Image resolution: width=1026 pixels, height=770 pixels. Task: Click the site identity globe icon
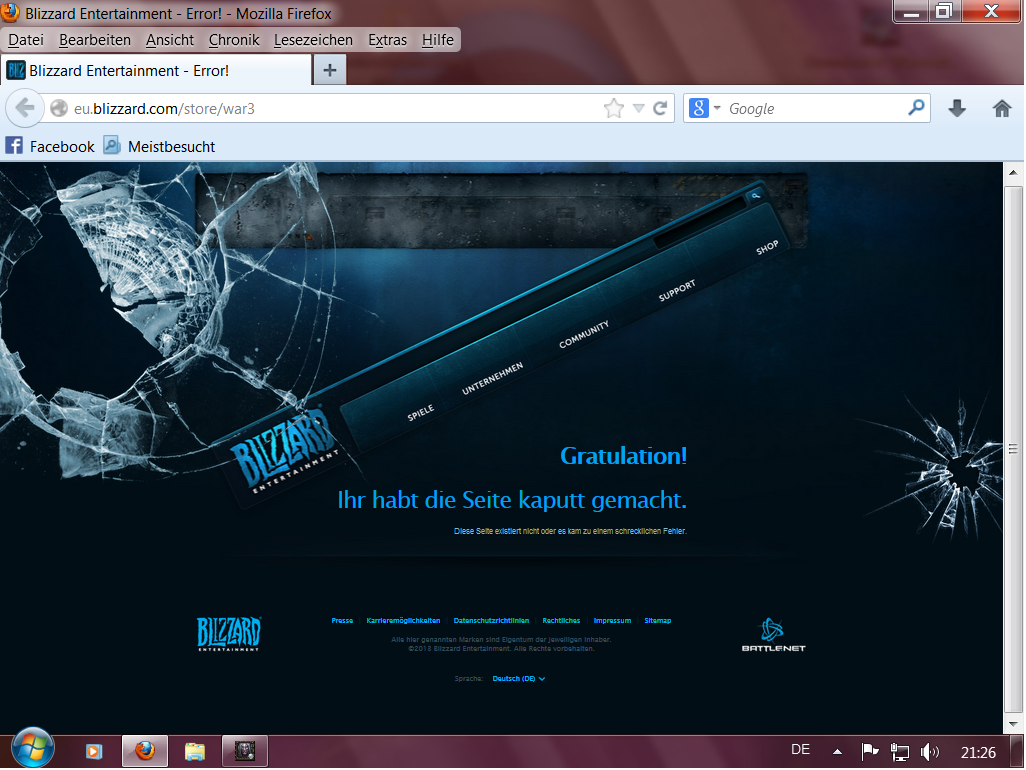point(59,108)
